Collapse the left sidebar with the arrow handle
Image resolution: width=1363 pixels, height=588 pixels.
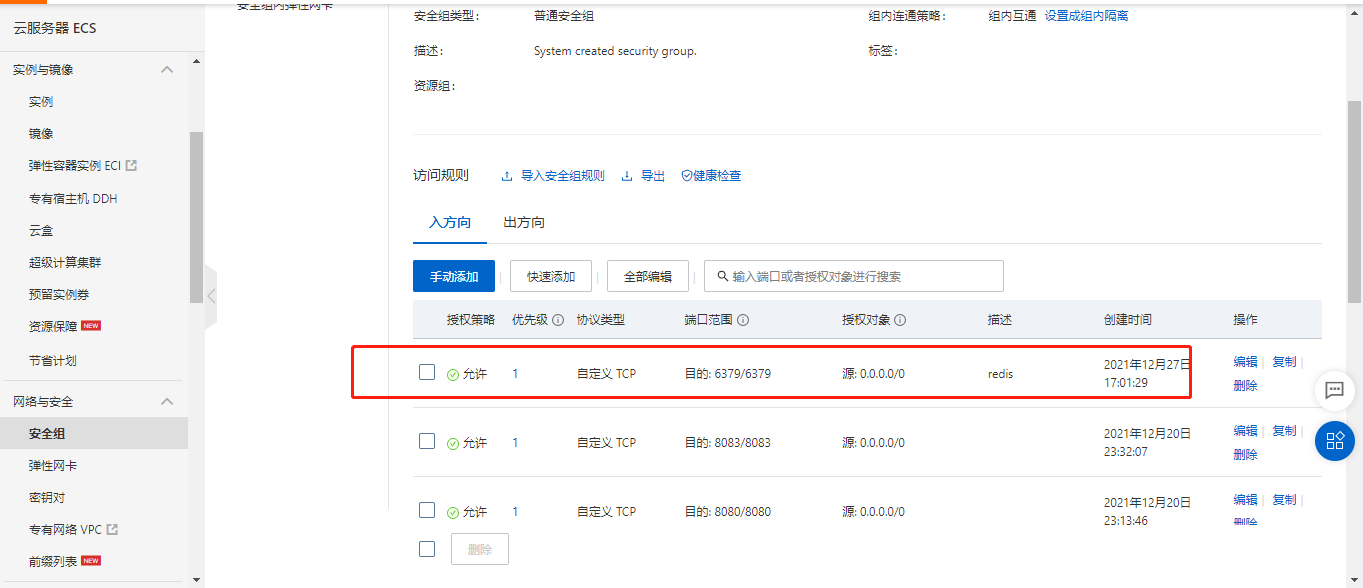click(x=211, y=296)
